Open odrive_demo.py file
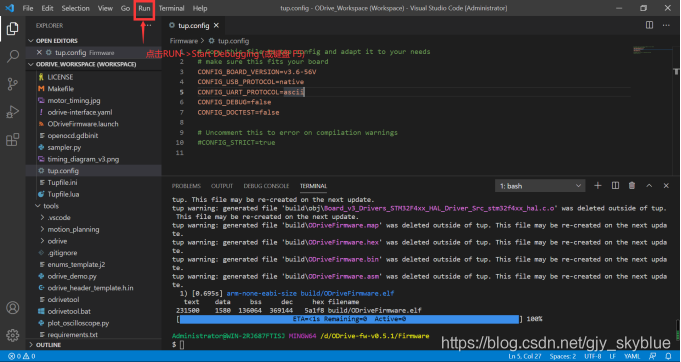Viewport: 681px width, 362px height. point(72,276)
